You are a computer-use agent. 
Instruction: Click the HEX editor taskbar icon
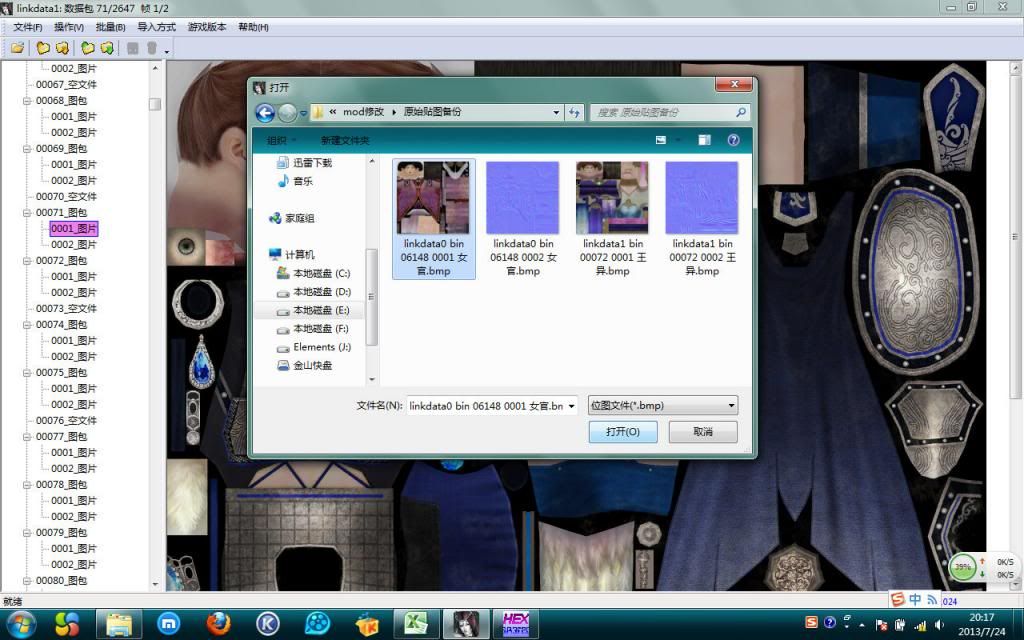pos(515,624)
